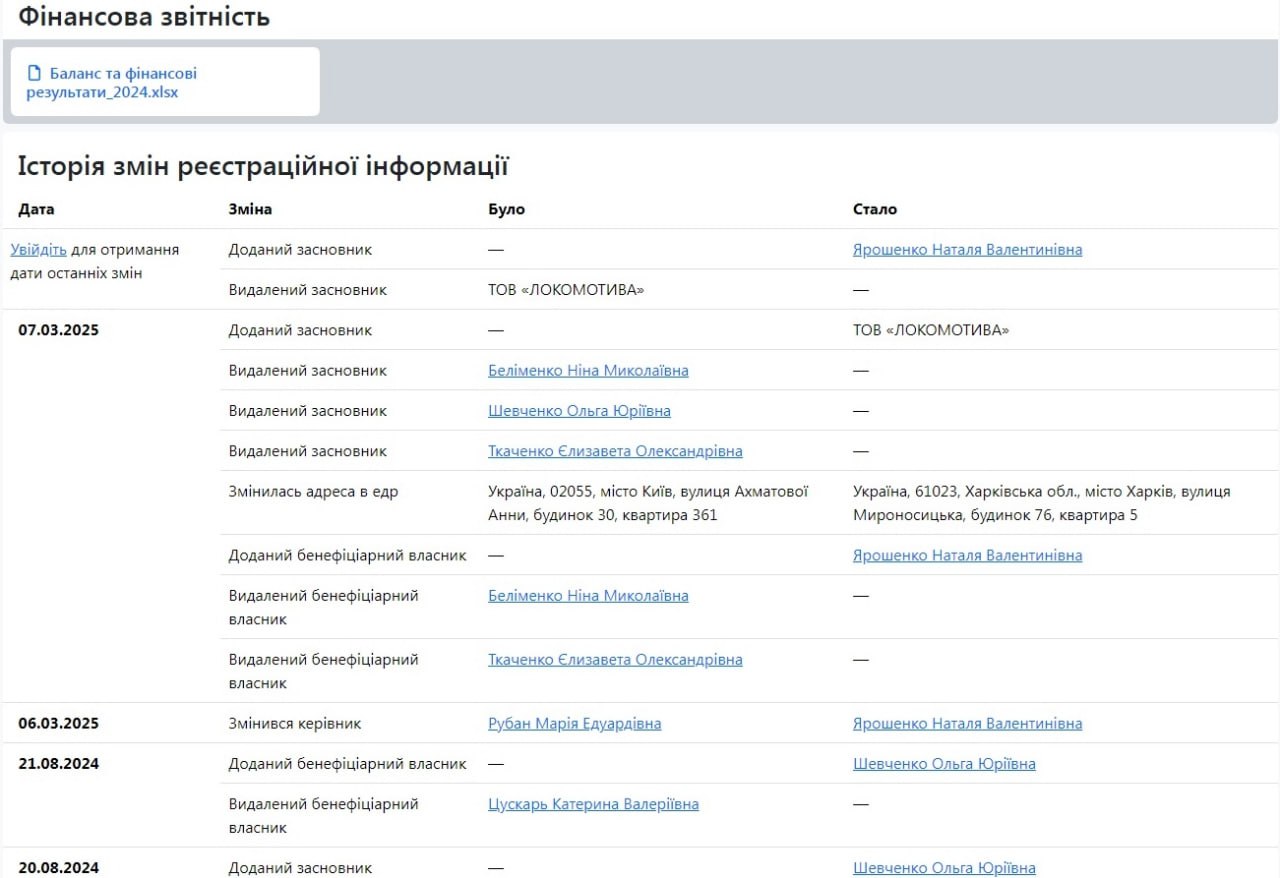
Task: Open Баланс та фінансові результати_2024.xlsx file link
Action: click(x=112, y=83)
